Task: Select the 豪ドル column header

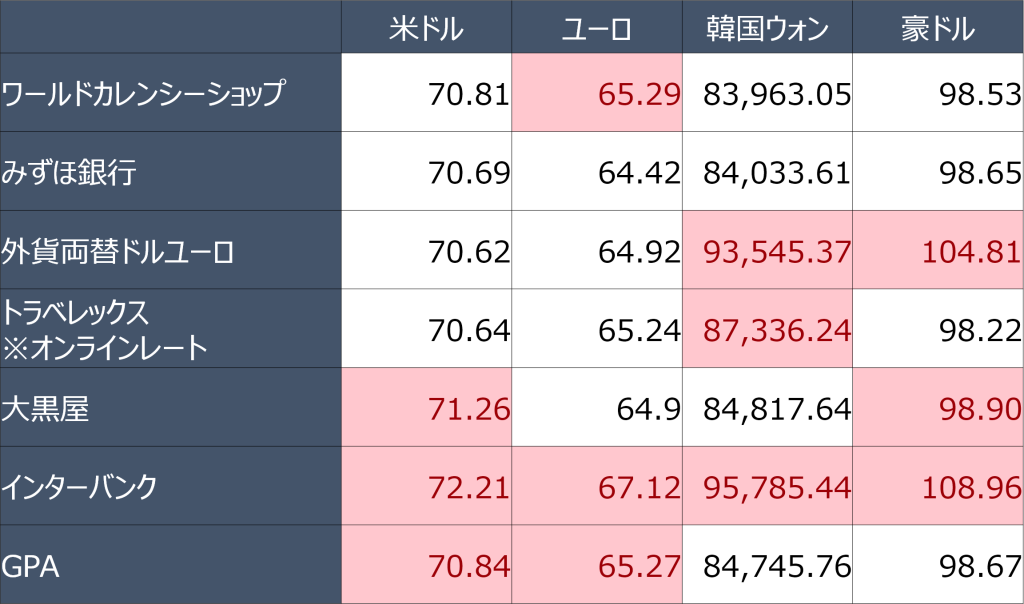Action: (938, 27)
